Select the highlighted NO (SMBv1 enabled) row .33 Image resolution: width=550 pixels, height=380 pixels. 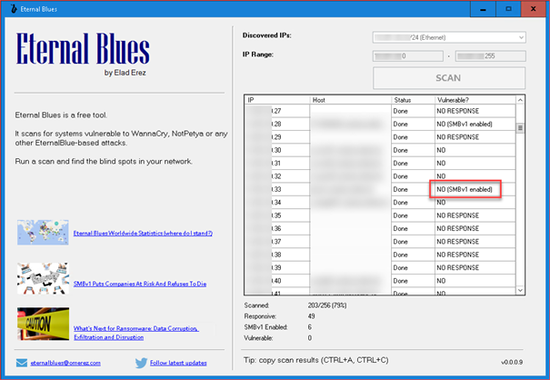(x=380, y=189)
